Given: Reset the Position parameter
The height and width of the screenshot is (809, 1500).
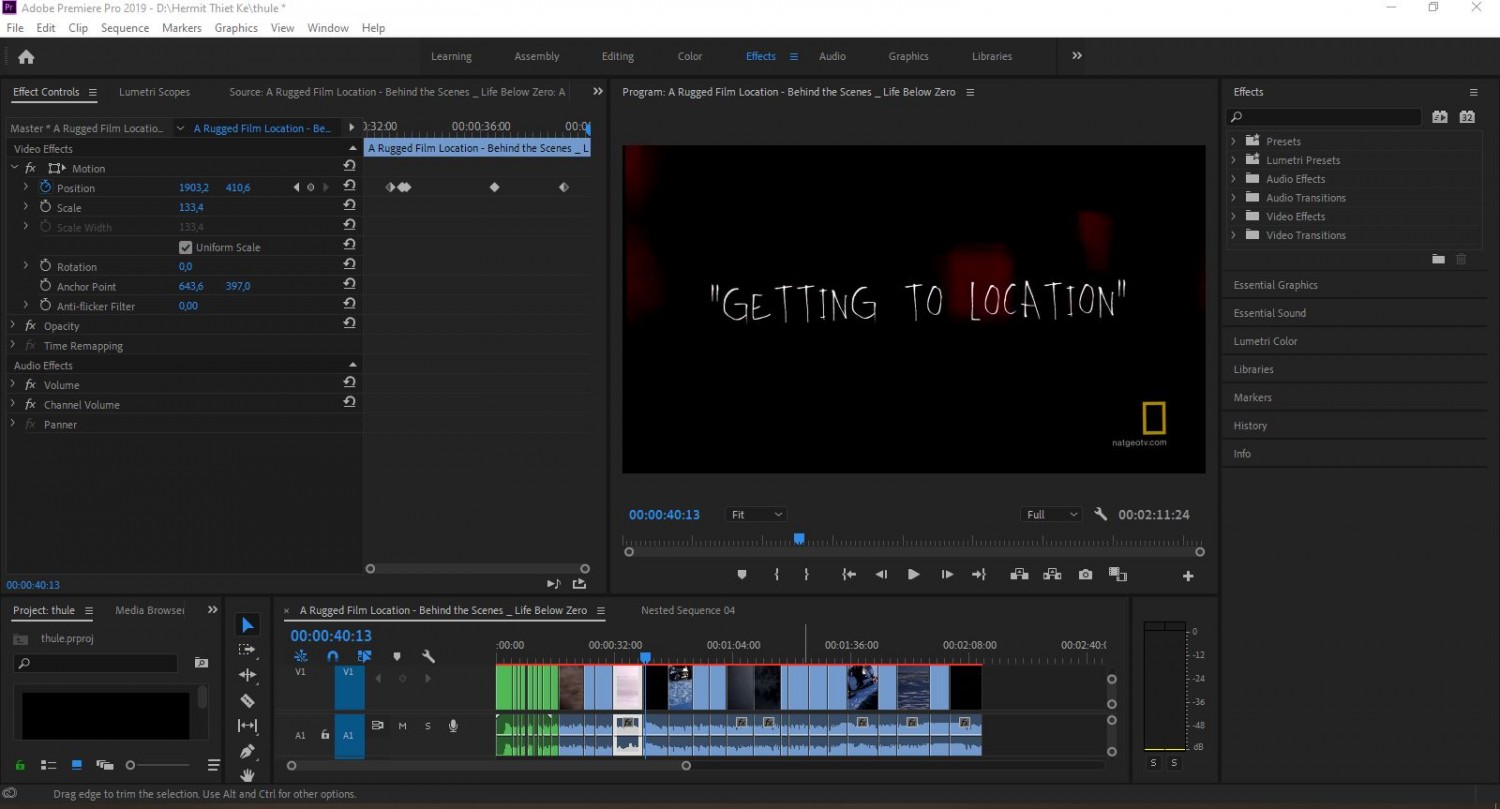Looking at the screenshot, I should (x=349, y=187).
